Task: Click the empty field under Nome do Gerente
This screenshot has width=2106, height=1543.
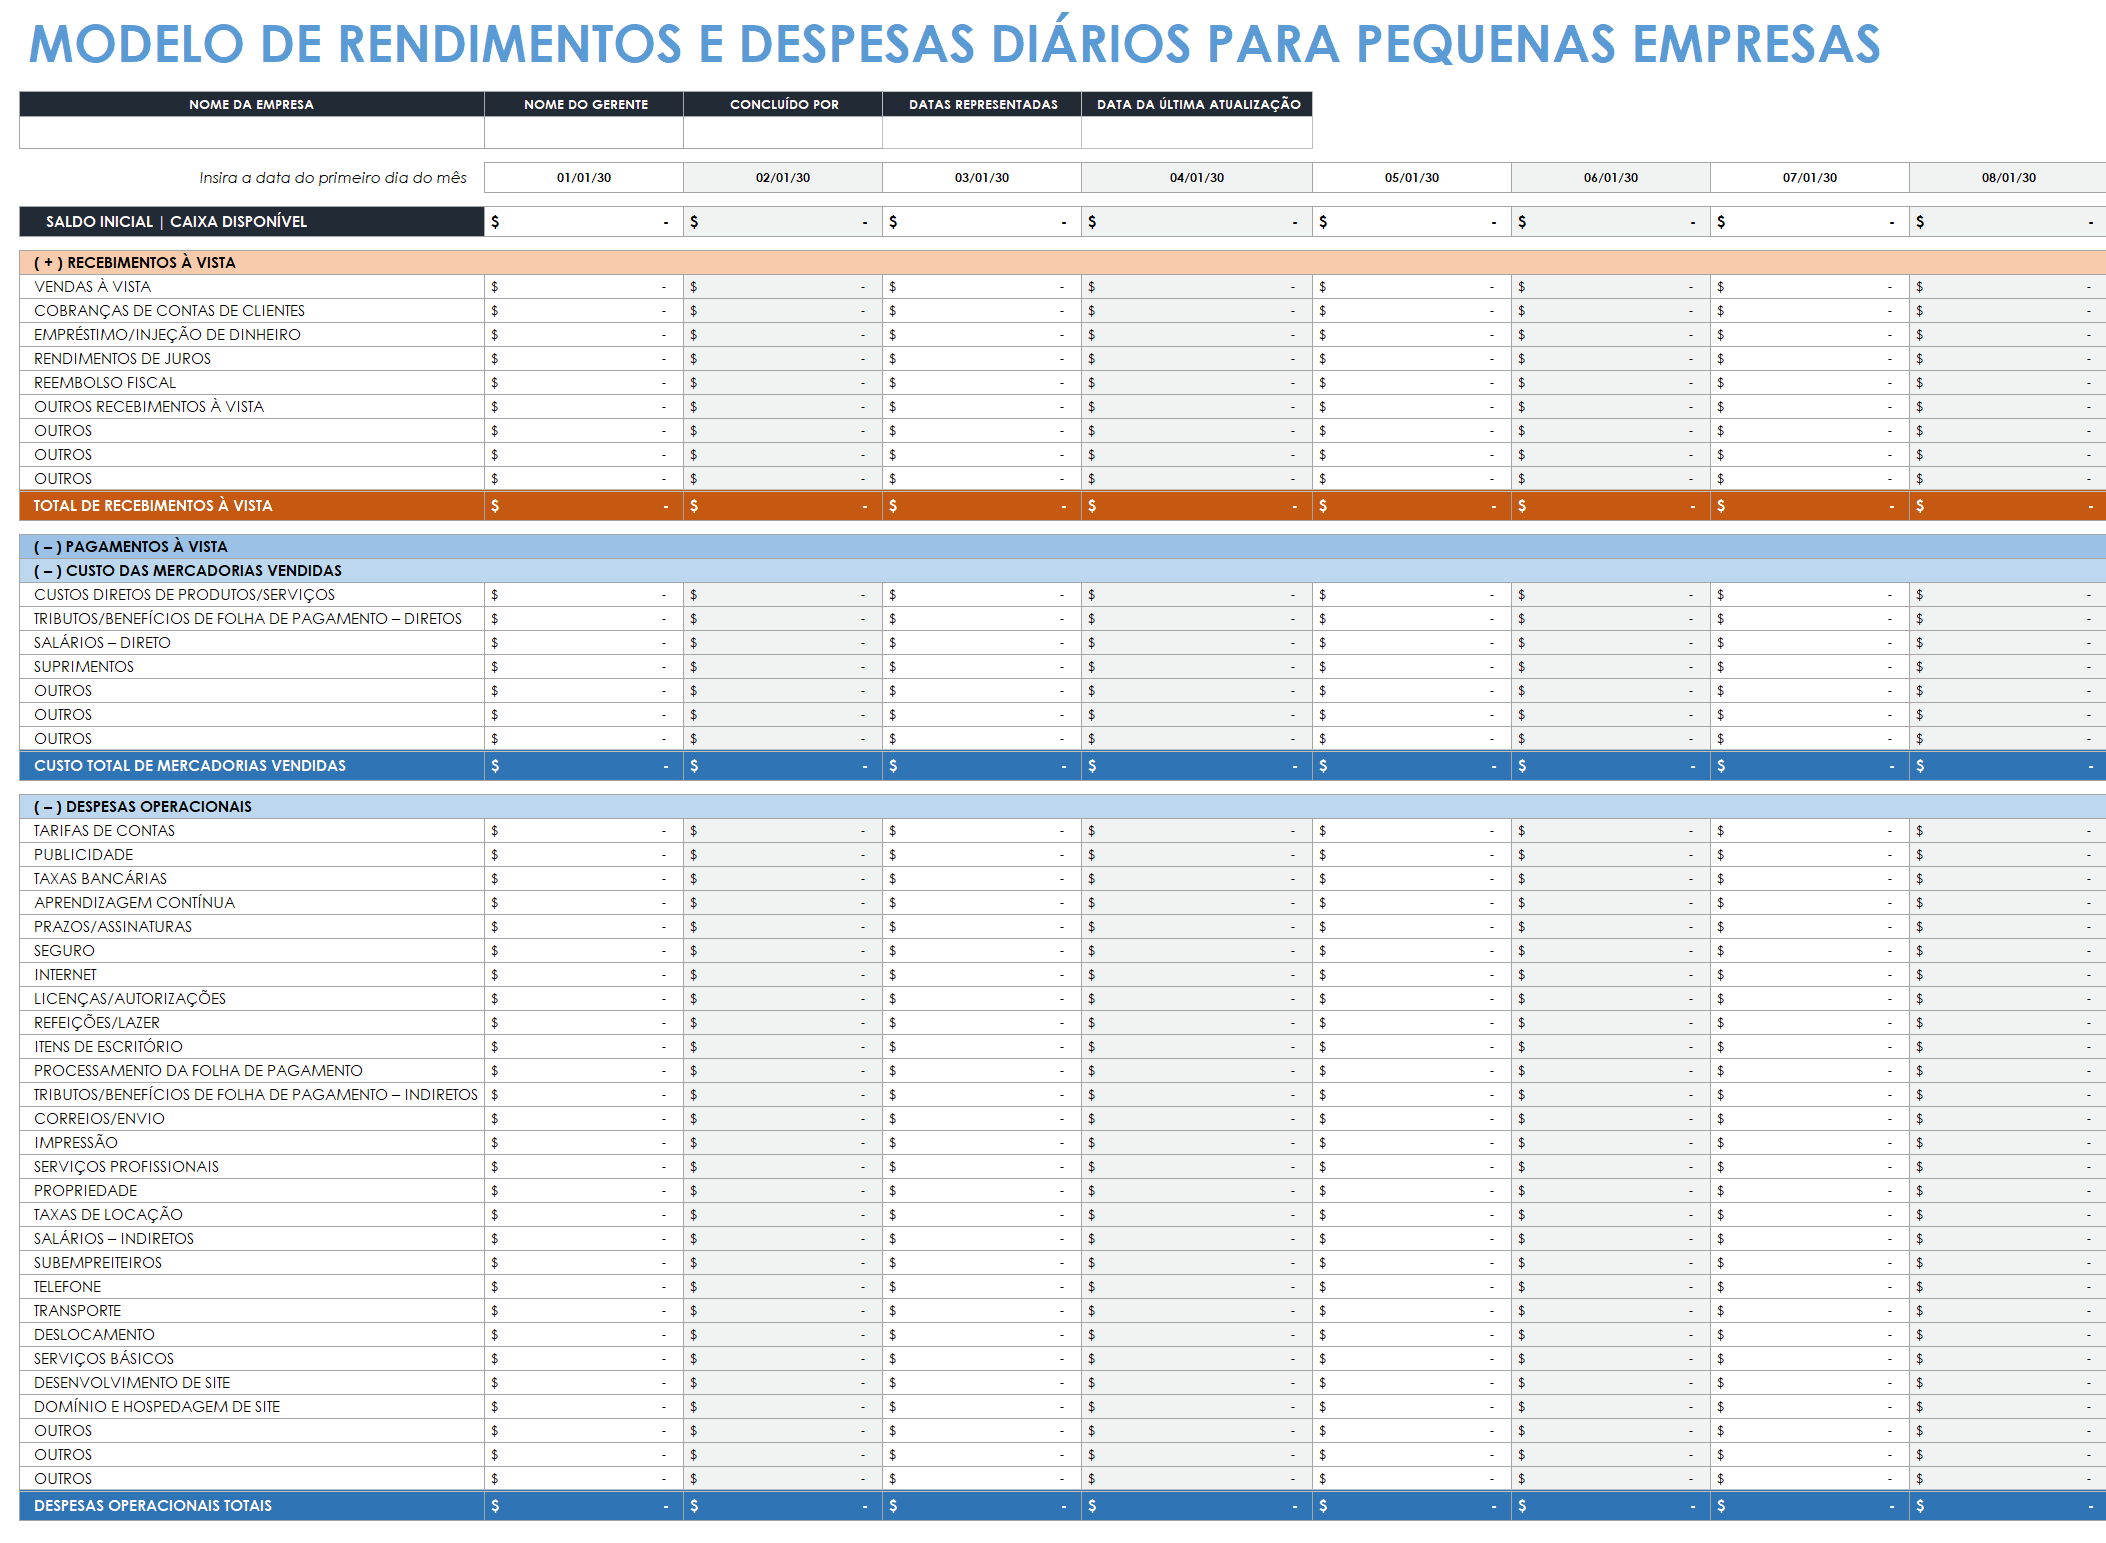Action: (x=584, y=132)
